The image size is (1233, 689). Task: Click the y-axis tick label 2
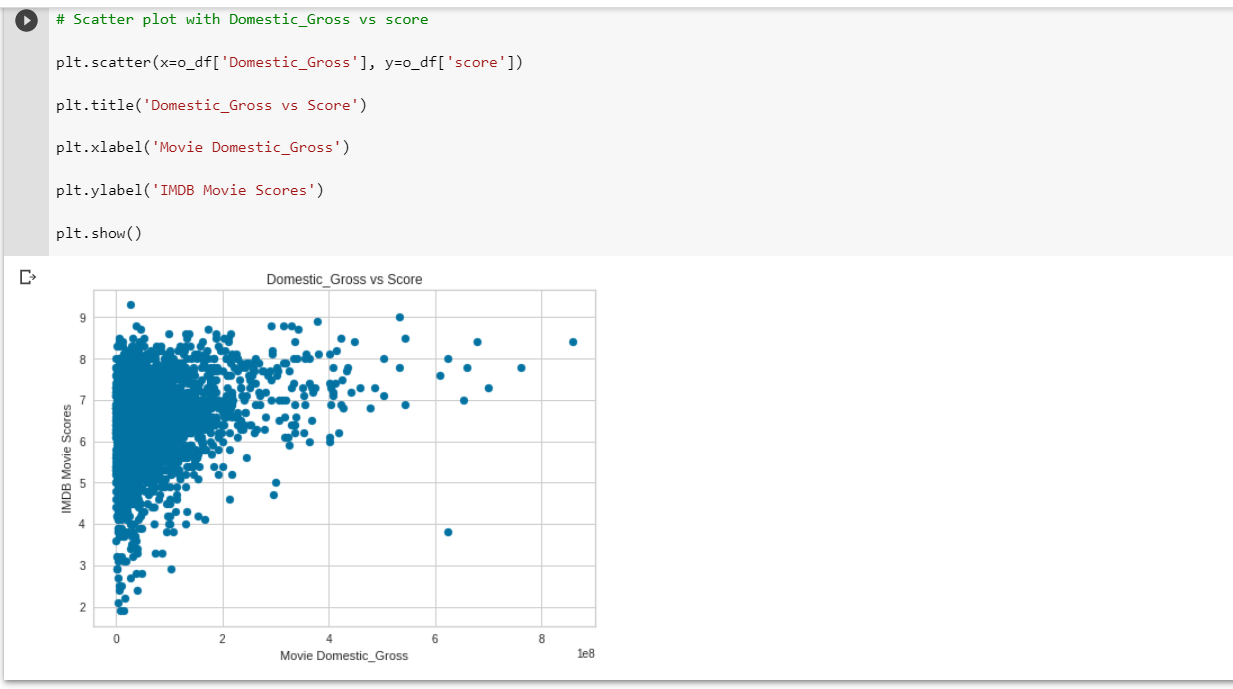[83, 607]
